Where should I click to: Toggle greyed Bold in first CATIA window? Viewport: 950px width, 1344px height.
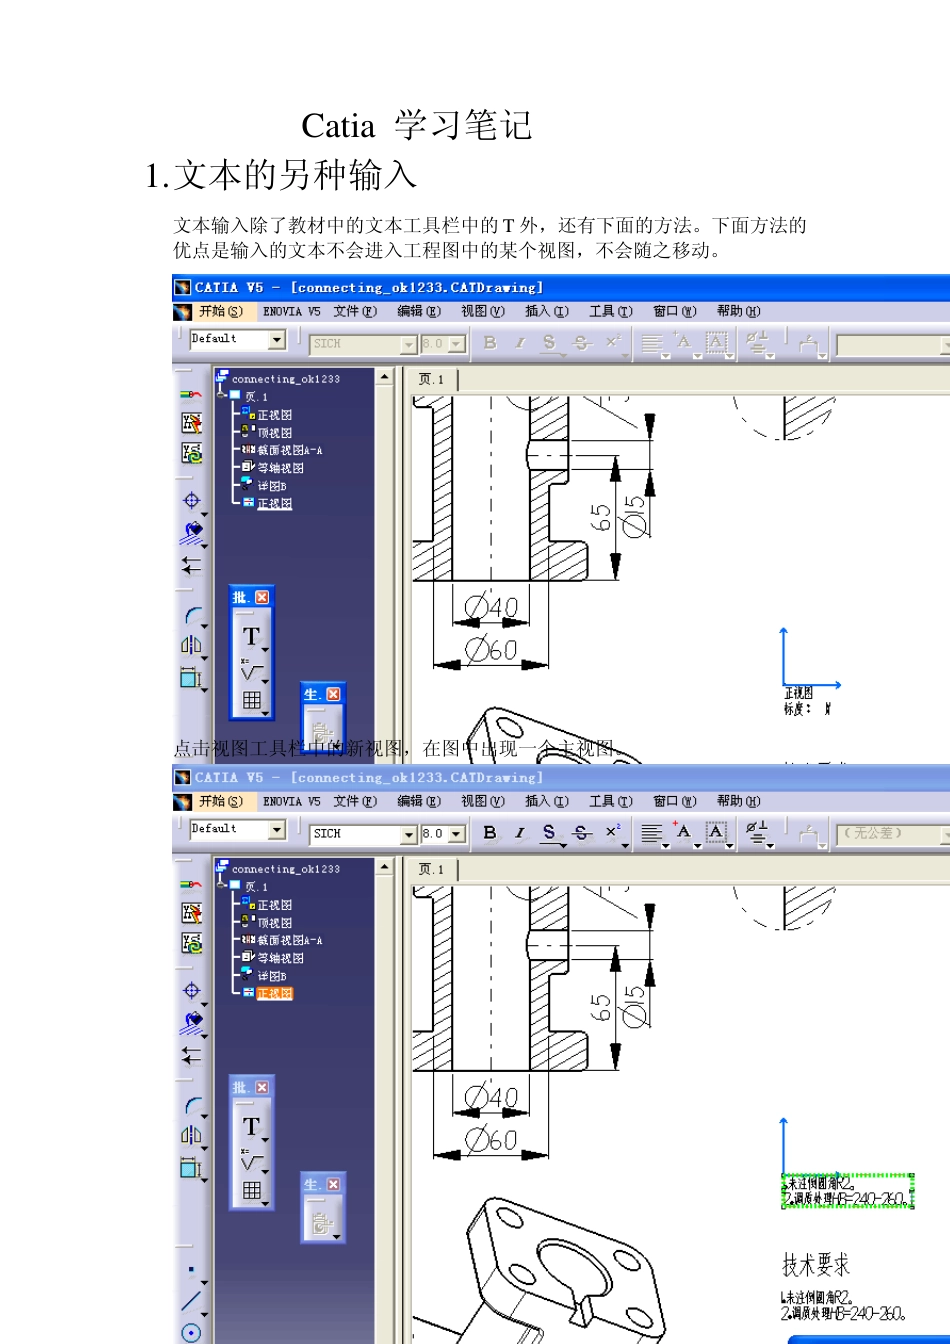(490, 343)
